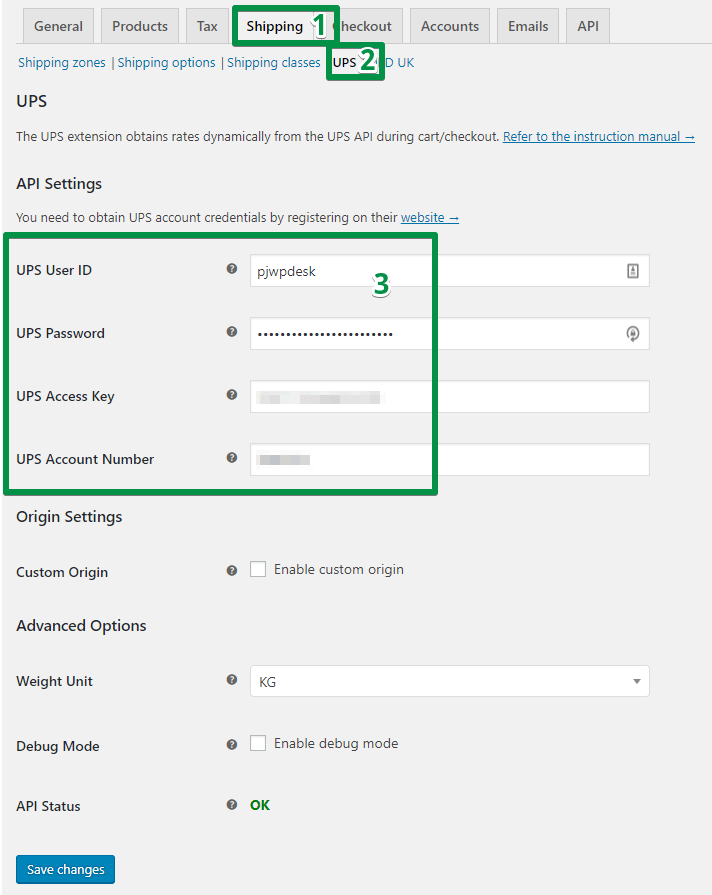Show help tooltip for UPS Account Number
The width and height of the screenshot is (712, 895).
pyautogui.click(x=232, y=457)
